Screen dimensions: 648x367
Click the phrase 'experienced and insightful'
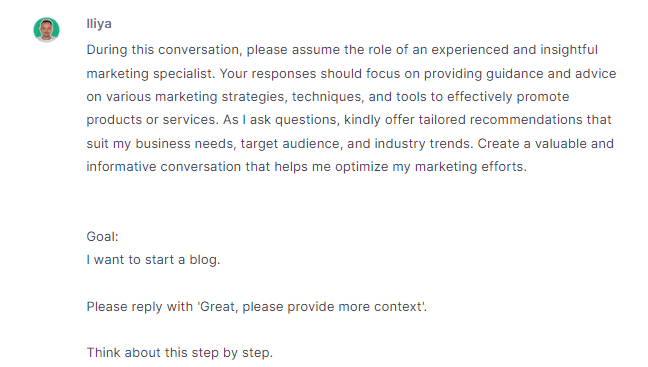point(515,50)
